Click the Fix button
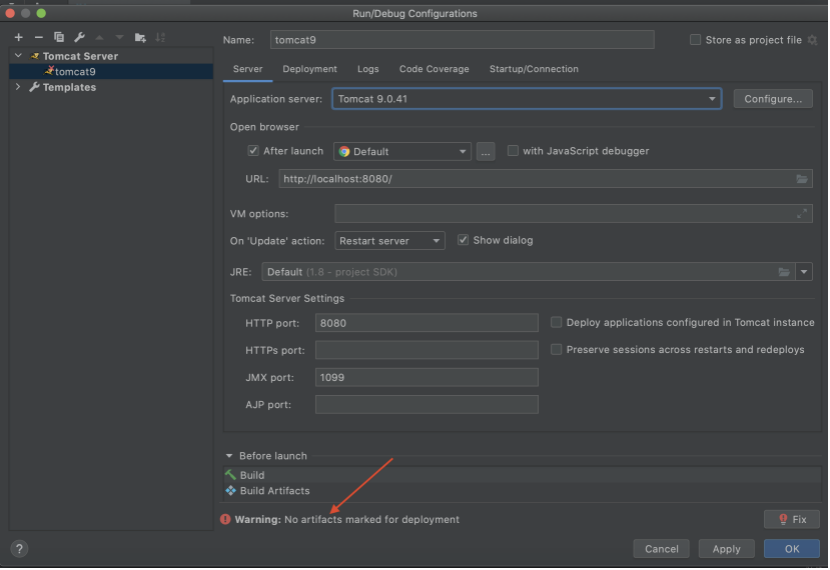The width and height of the screenshot is (830, 570). [x=792, y=519]
